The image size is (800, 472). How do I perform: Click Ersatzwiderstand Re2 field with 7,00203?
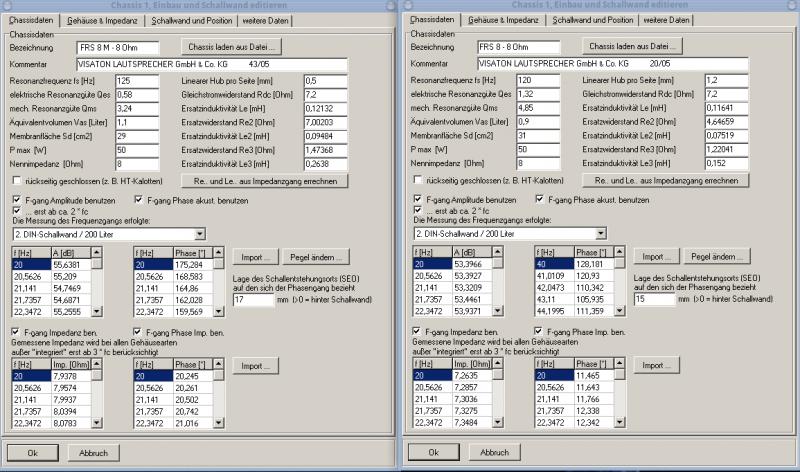click(326, 122)
